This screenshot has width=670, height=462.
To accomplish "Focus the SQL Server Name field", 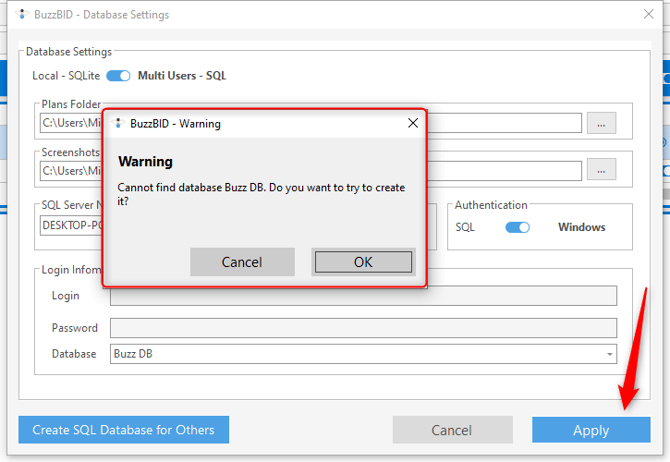I will click(70, 226).
